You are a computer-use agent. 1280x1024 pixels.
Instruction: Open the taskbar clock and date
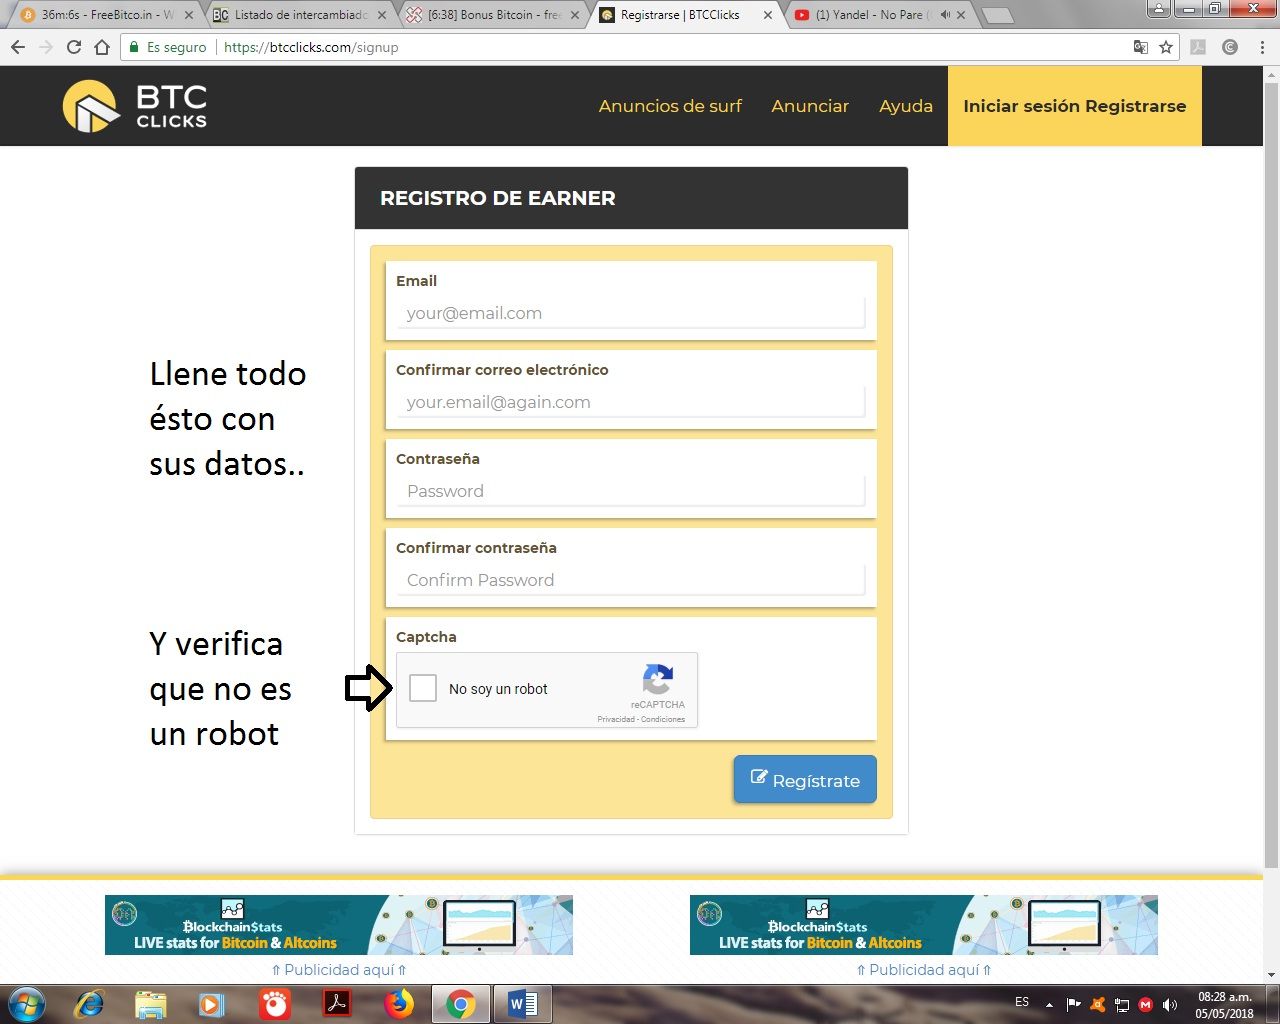pos(1225,1005)
